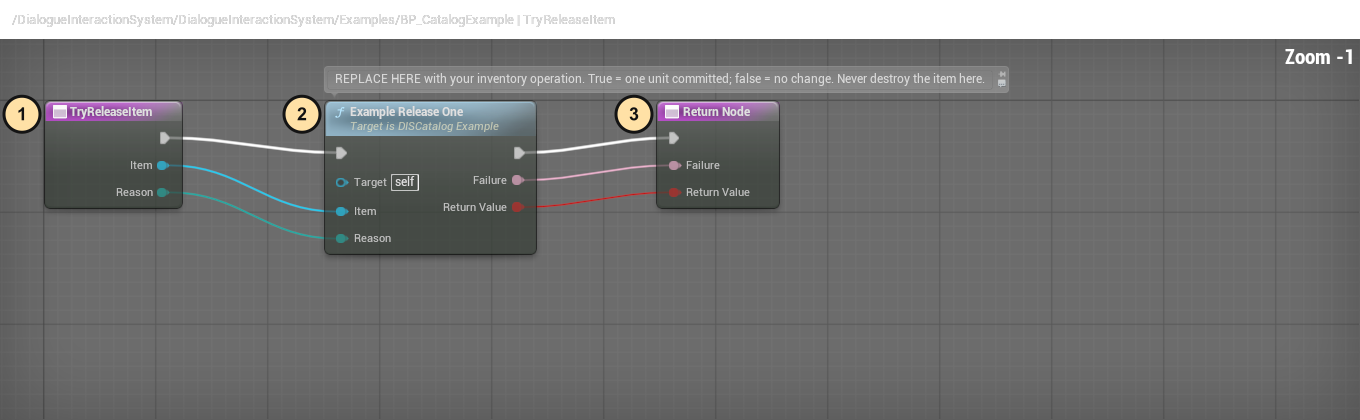Click Return Node execution input pin
1360x420 pixels.
pyautogui.click(x=674, y=138)
